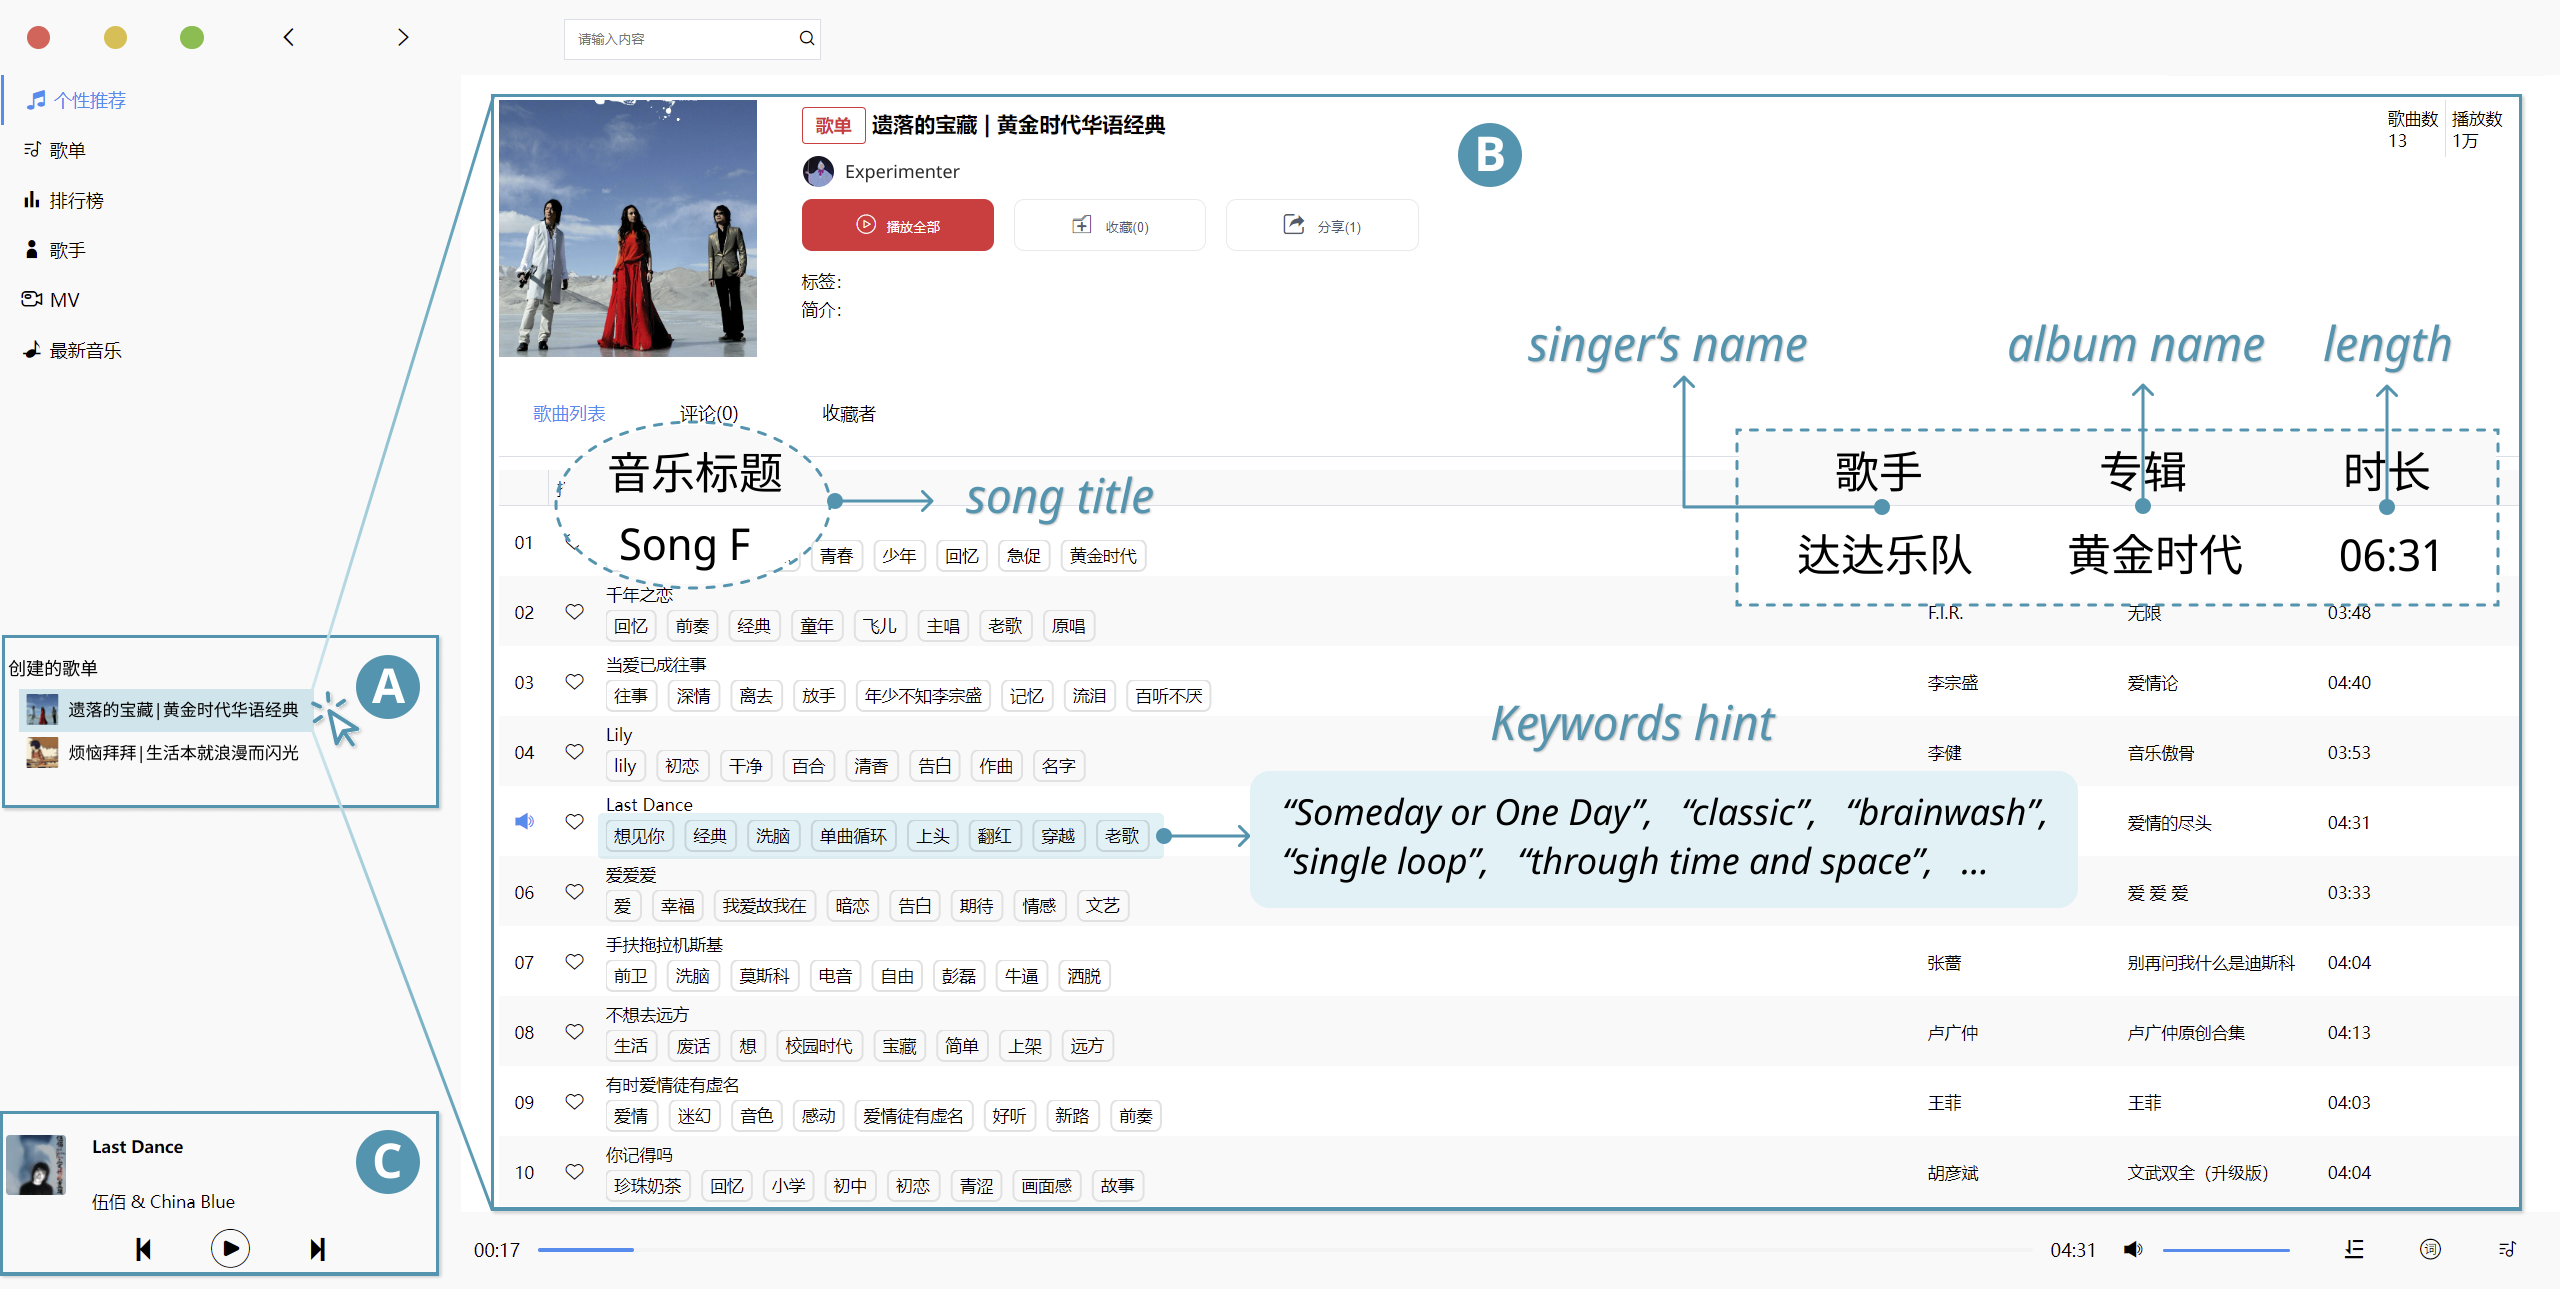The height and width of the screenshot is (1289, 2560).
Task: Like the song 千年之恋 heart
Action: (574, 612)
